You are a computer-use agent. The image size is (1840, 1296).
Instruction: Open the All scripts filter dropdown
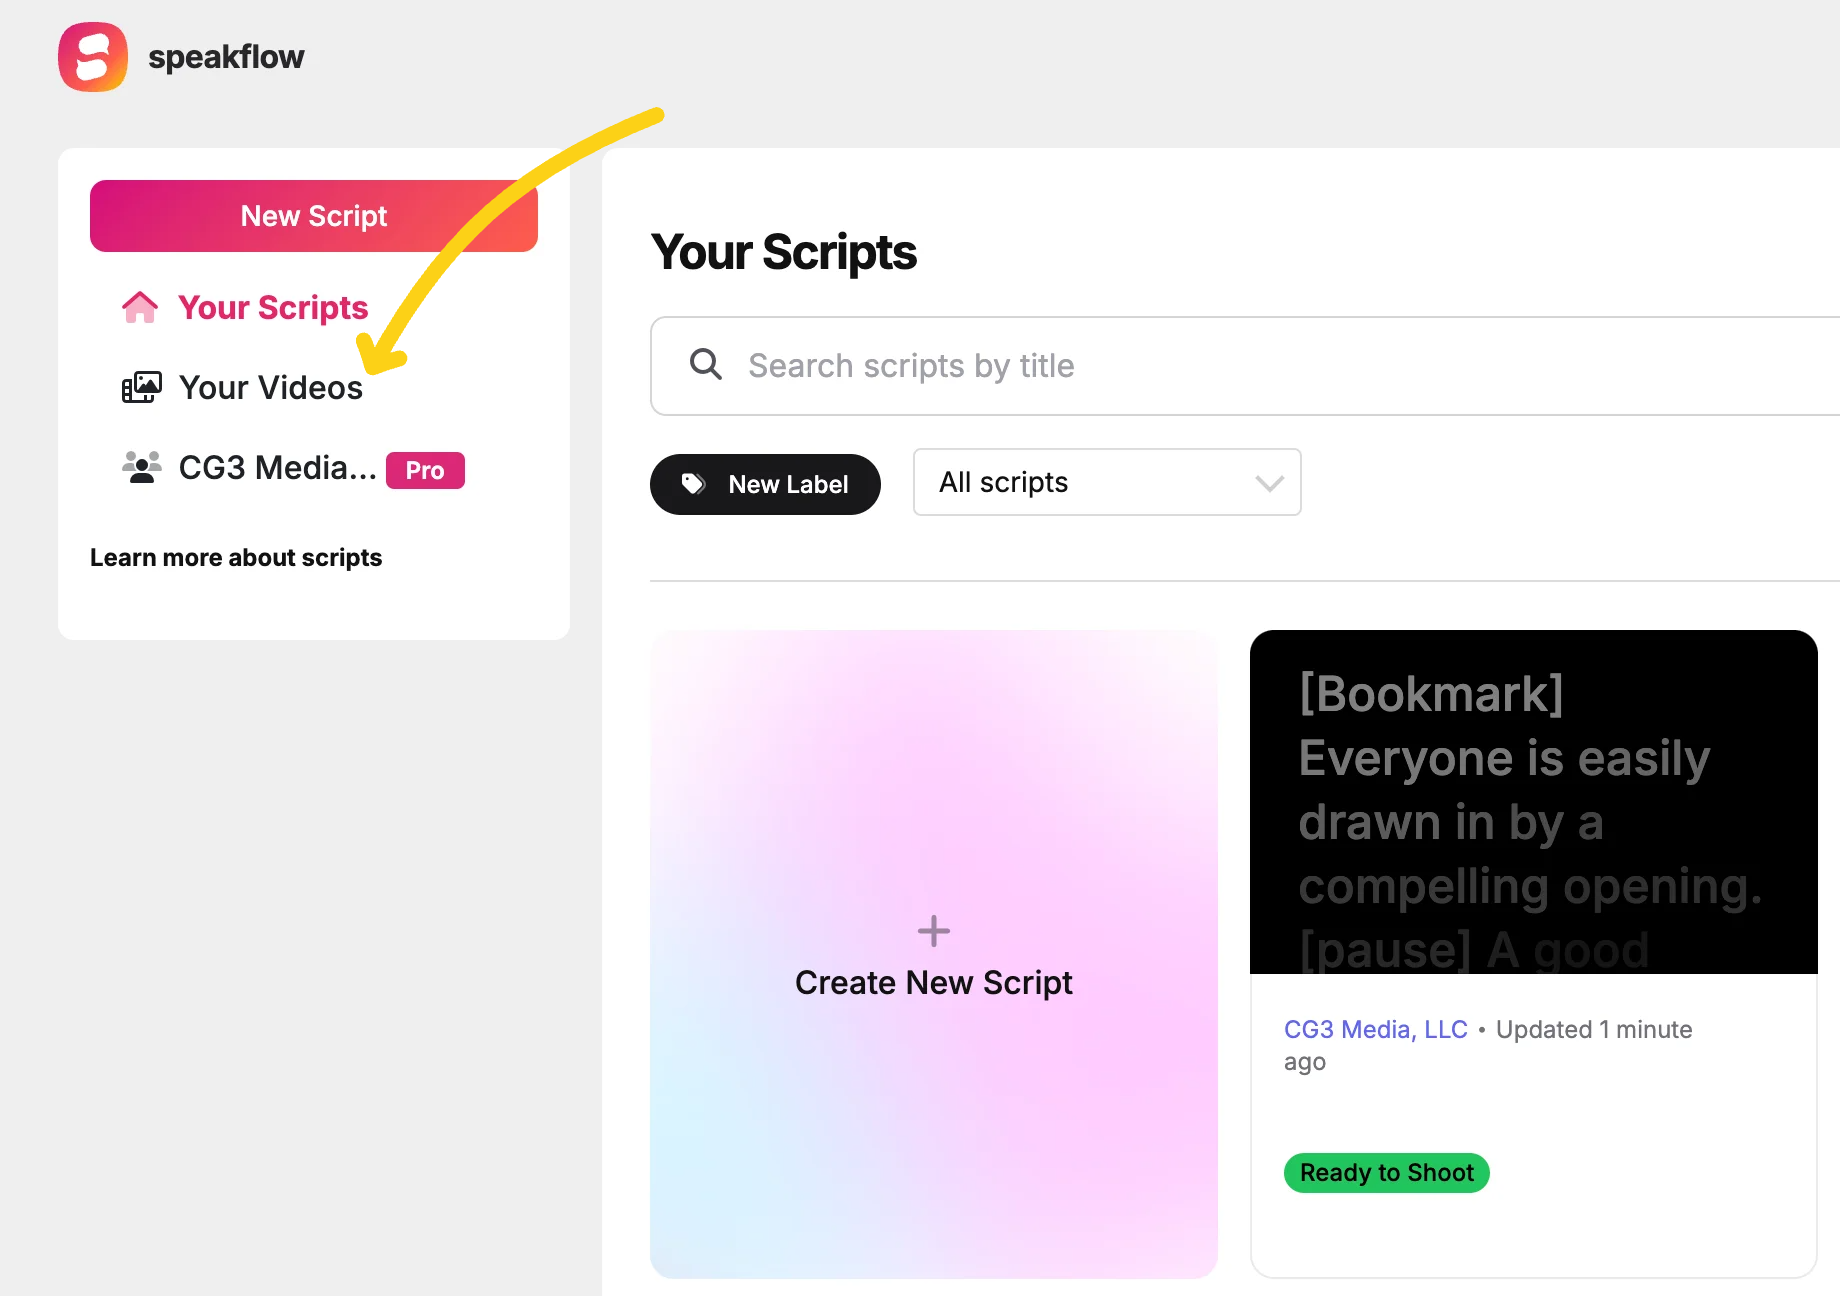pyautogui.click(x=1107, y=482)
